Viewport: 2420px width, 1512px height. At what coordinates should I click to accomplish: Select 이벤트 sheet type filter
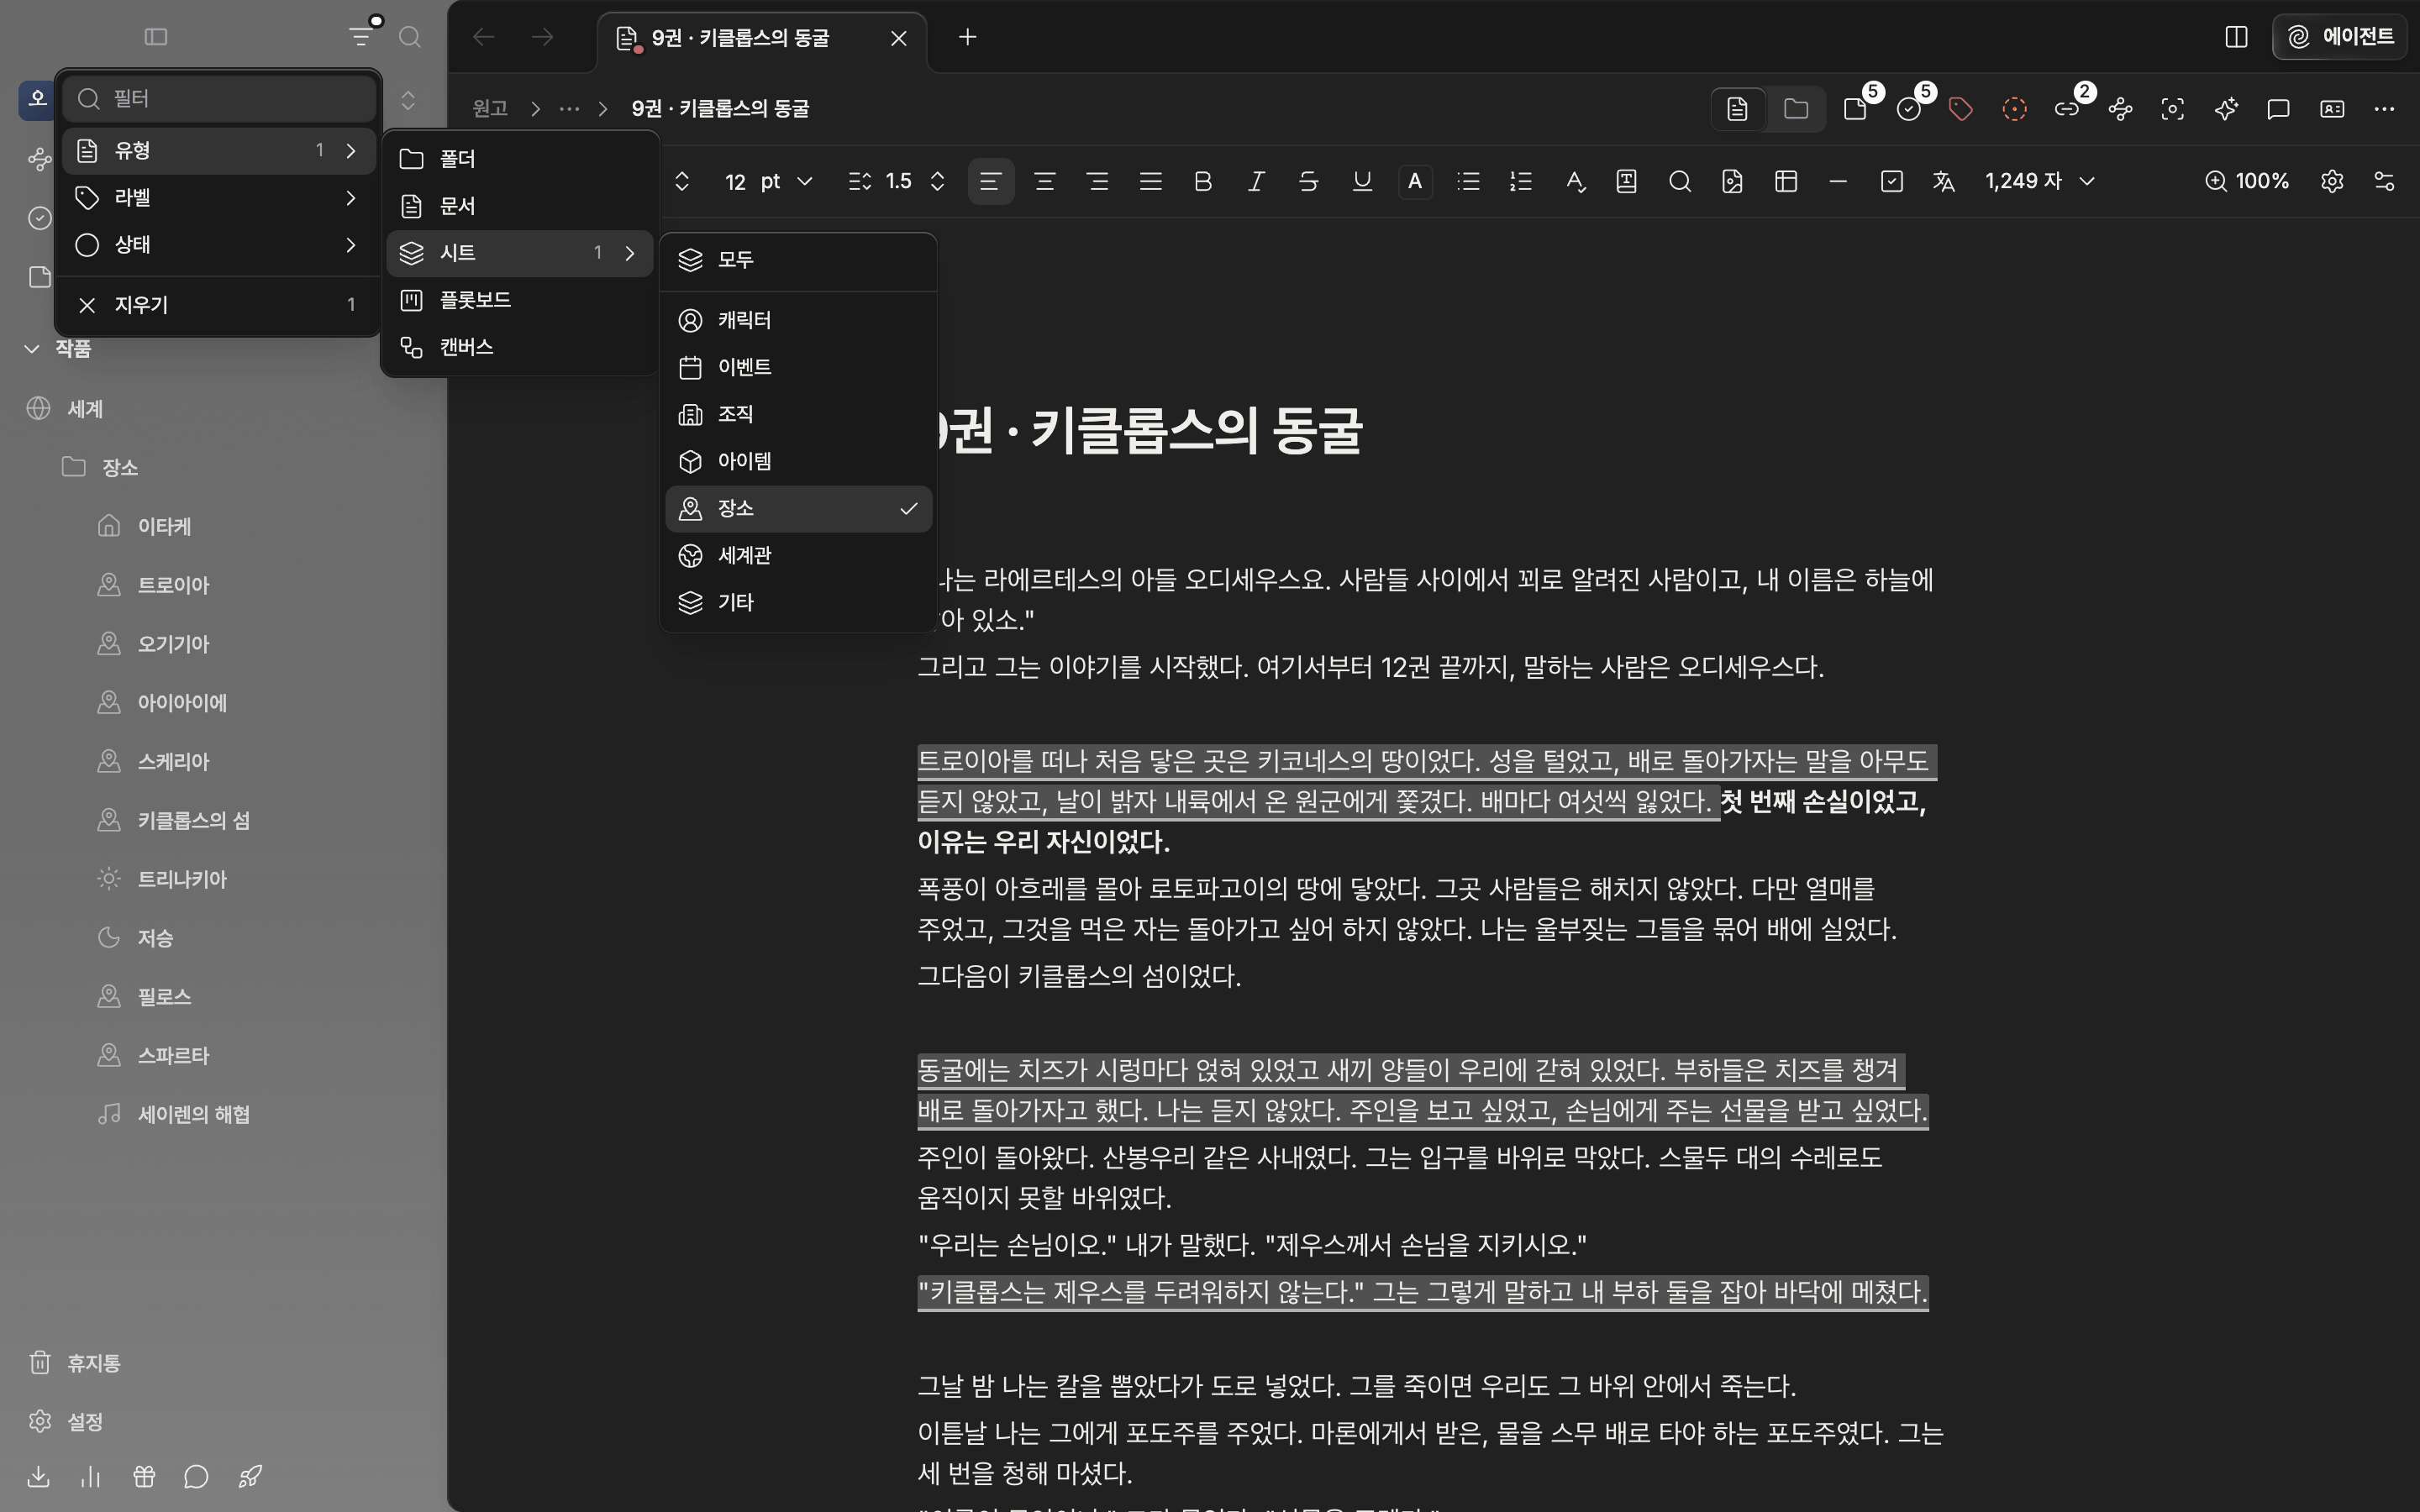click(x=798, y=367)
